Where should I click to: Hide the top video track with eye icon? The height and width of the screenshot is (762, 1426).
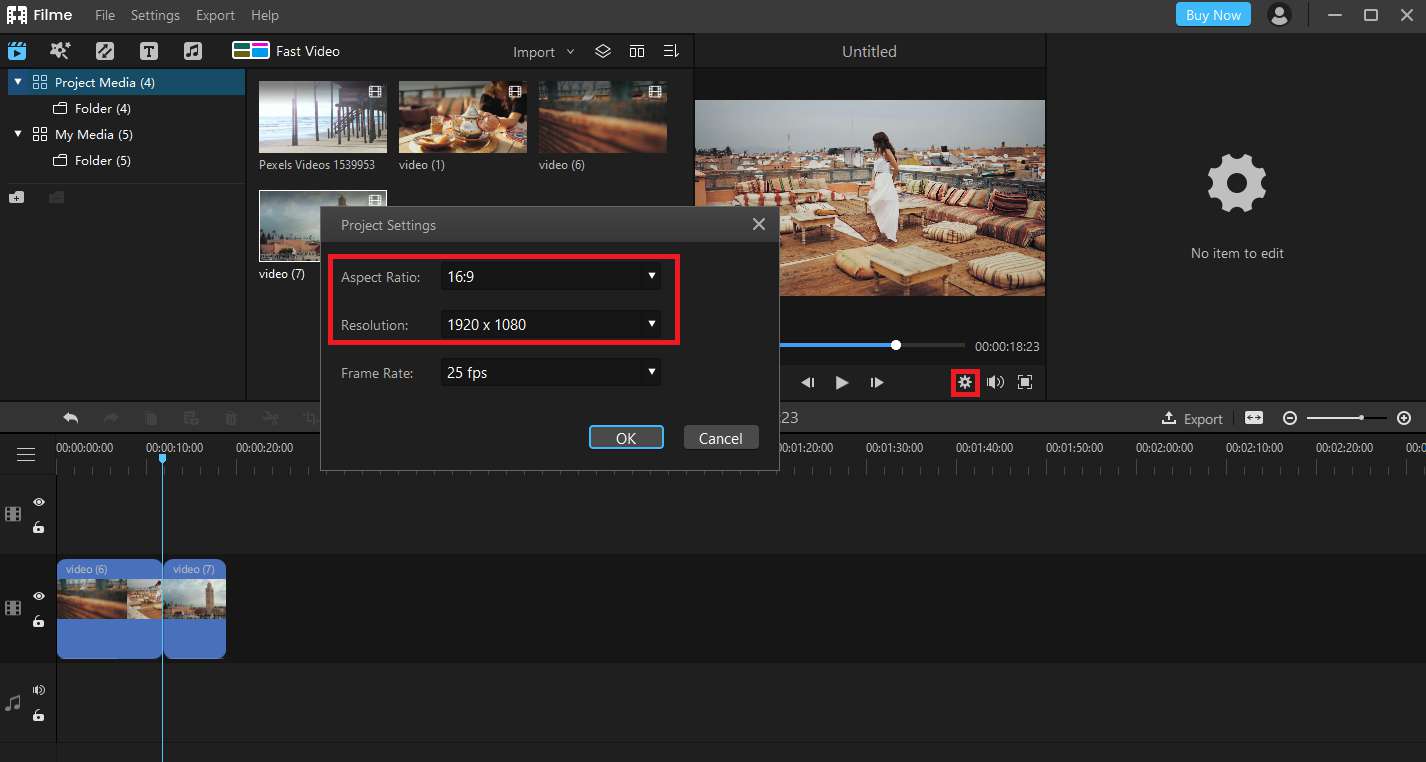coord(39,502)
